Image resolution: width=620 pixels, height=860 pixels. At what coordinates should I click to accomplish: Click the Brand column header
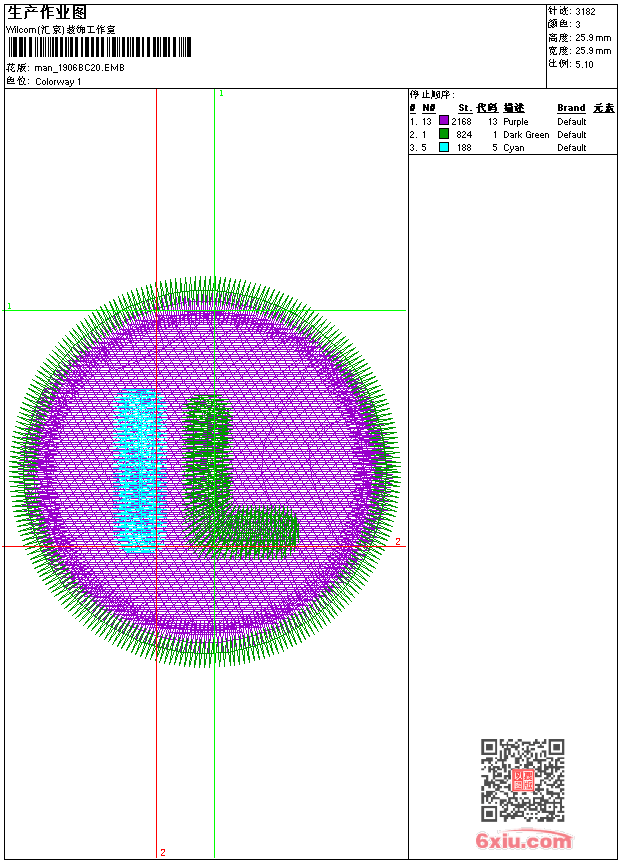point(571,108)
